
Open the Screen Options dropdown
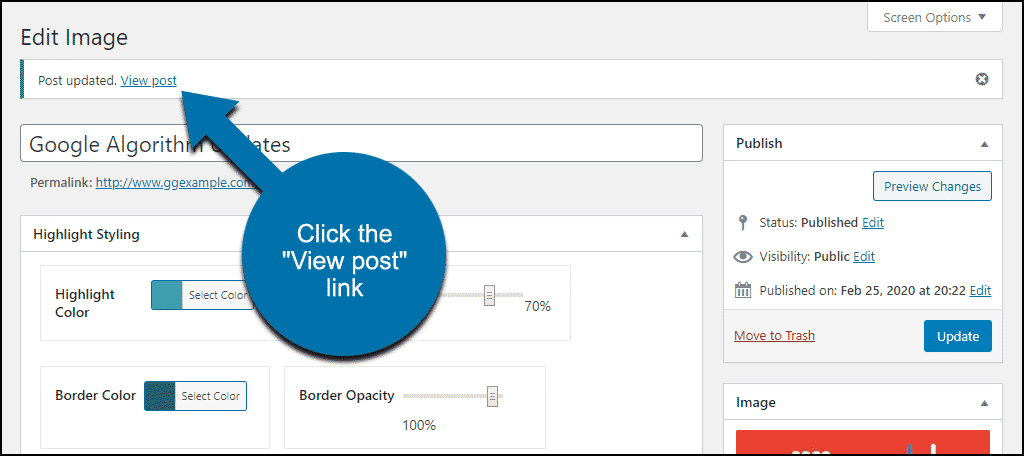[935, 18]
